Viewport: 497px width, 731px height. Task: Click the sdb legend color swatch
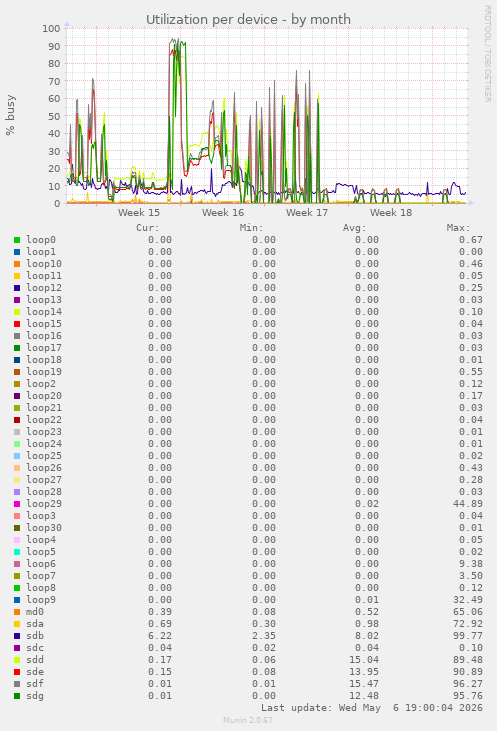[x=17, y=636]
